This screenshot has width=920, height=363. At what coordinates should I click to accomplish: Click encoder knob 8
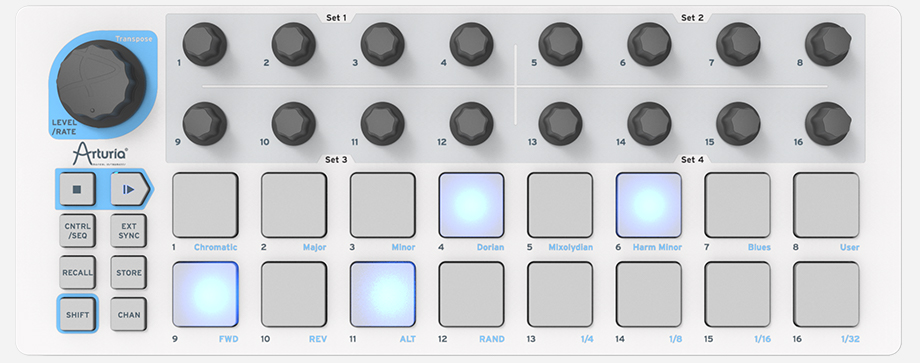828,45
